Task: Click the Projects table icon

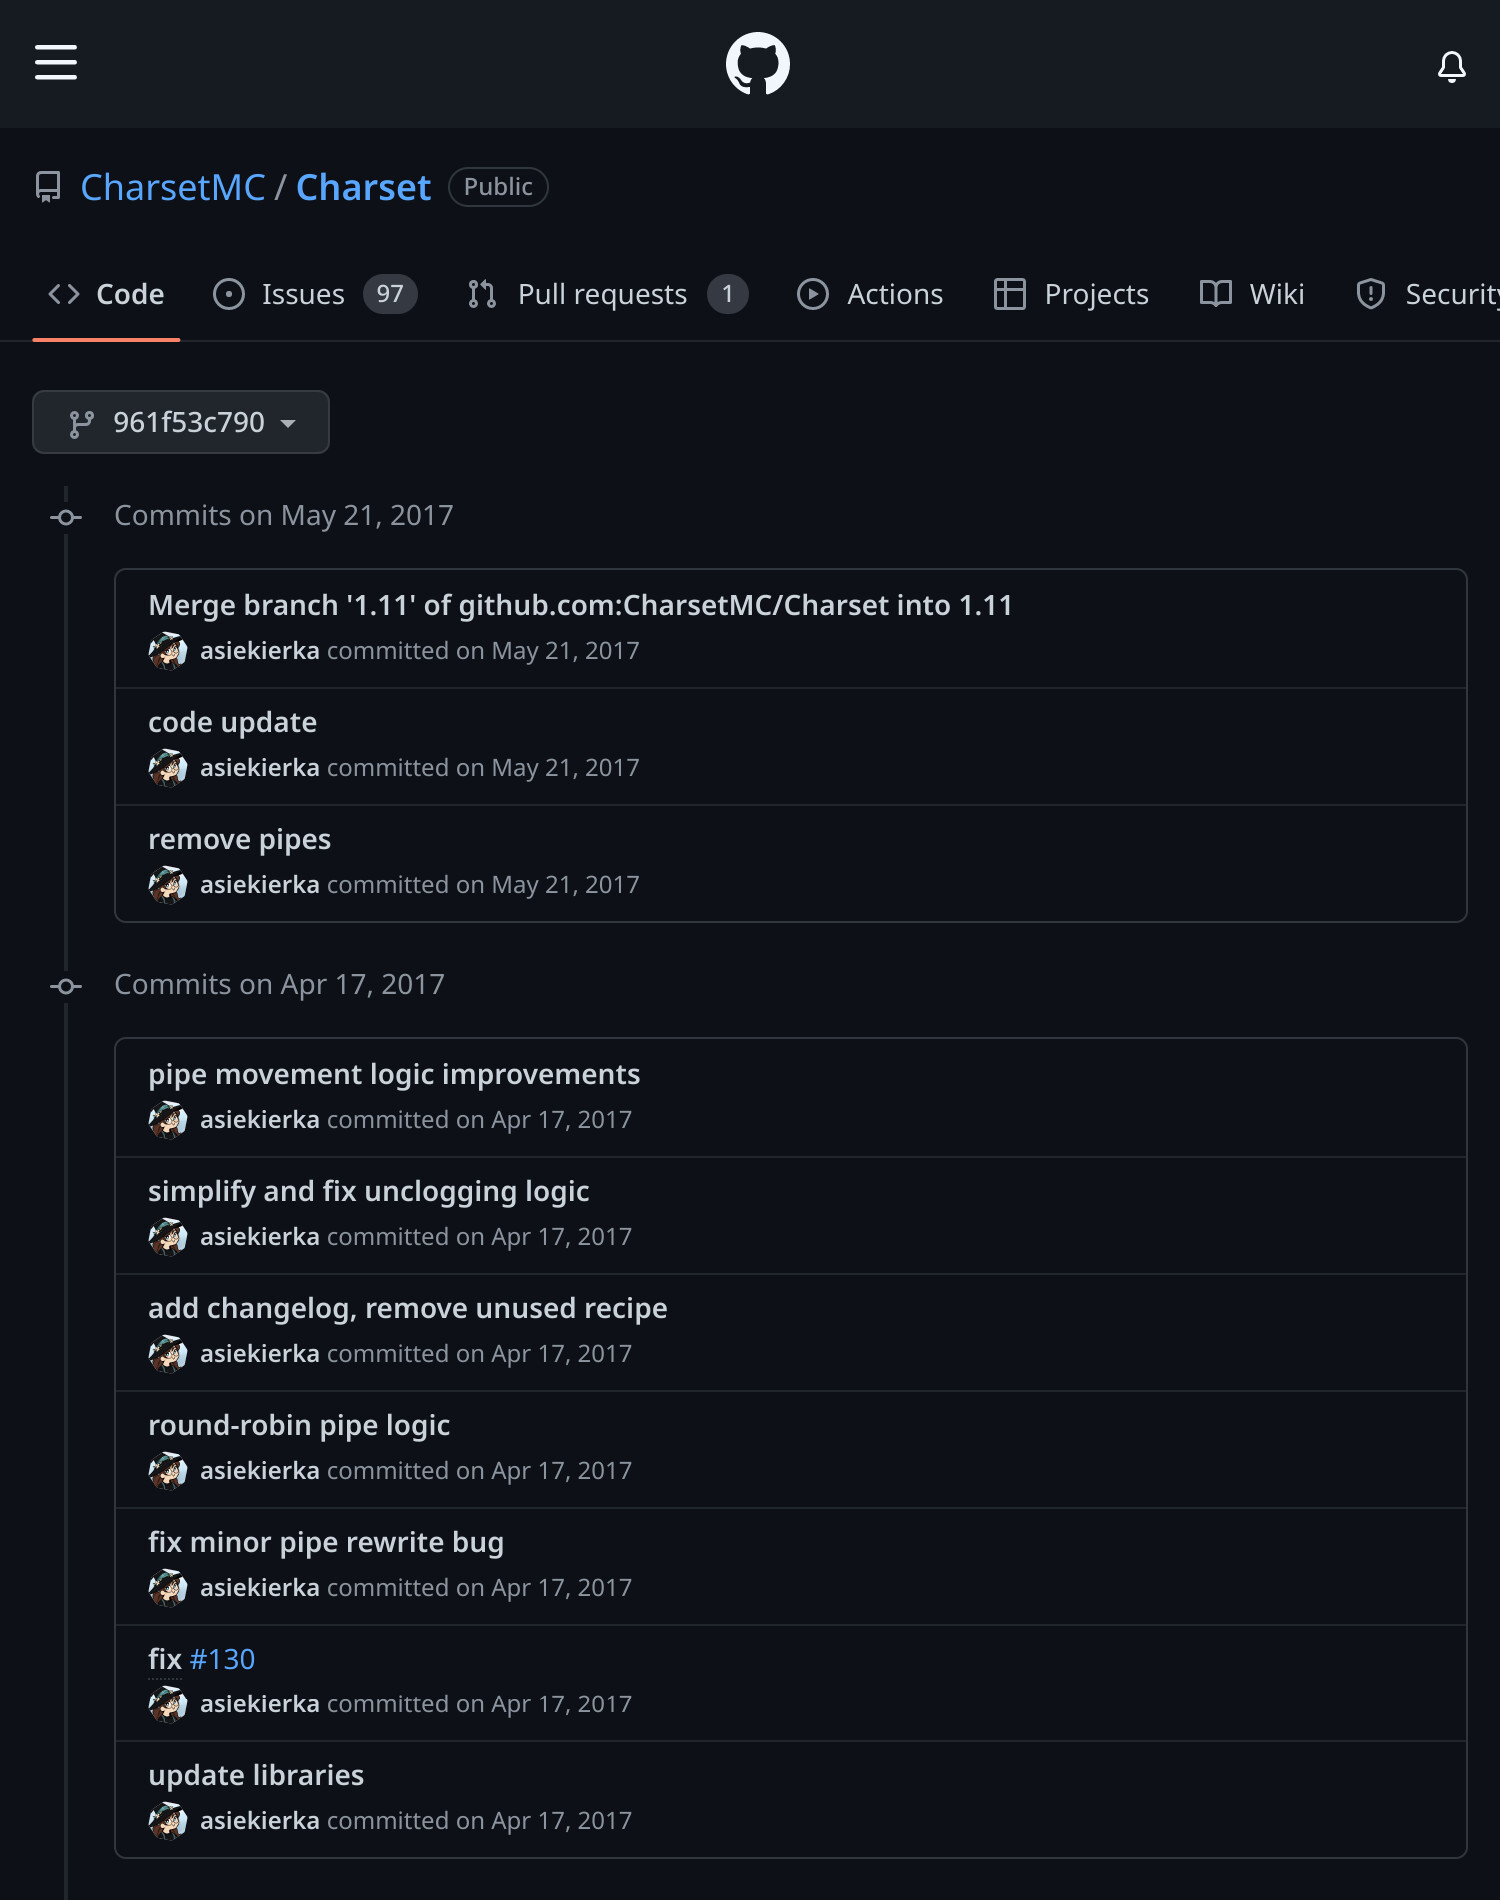Action: pyautogui.click(x=1009, y=294)
